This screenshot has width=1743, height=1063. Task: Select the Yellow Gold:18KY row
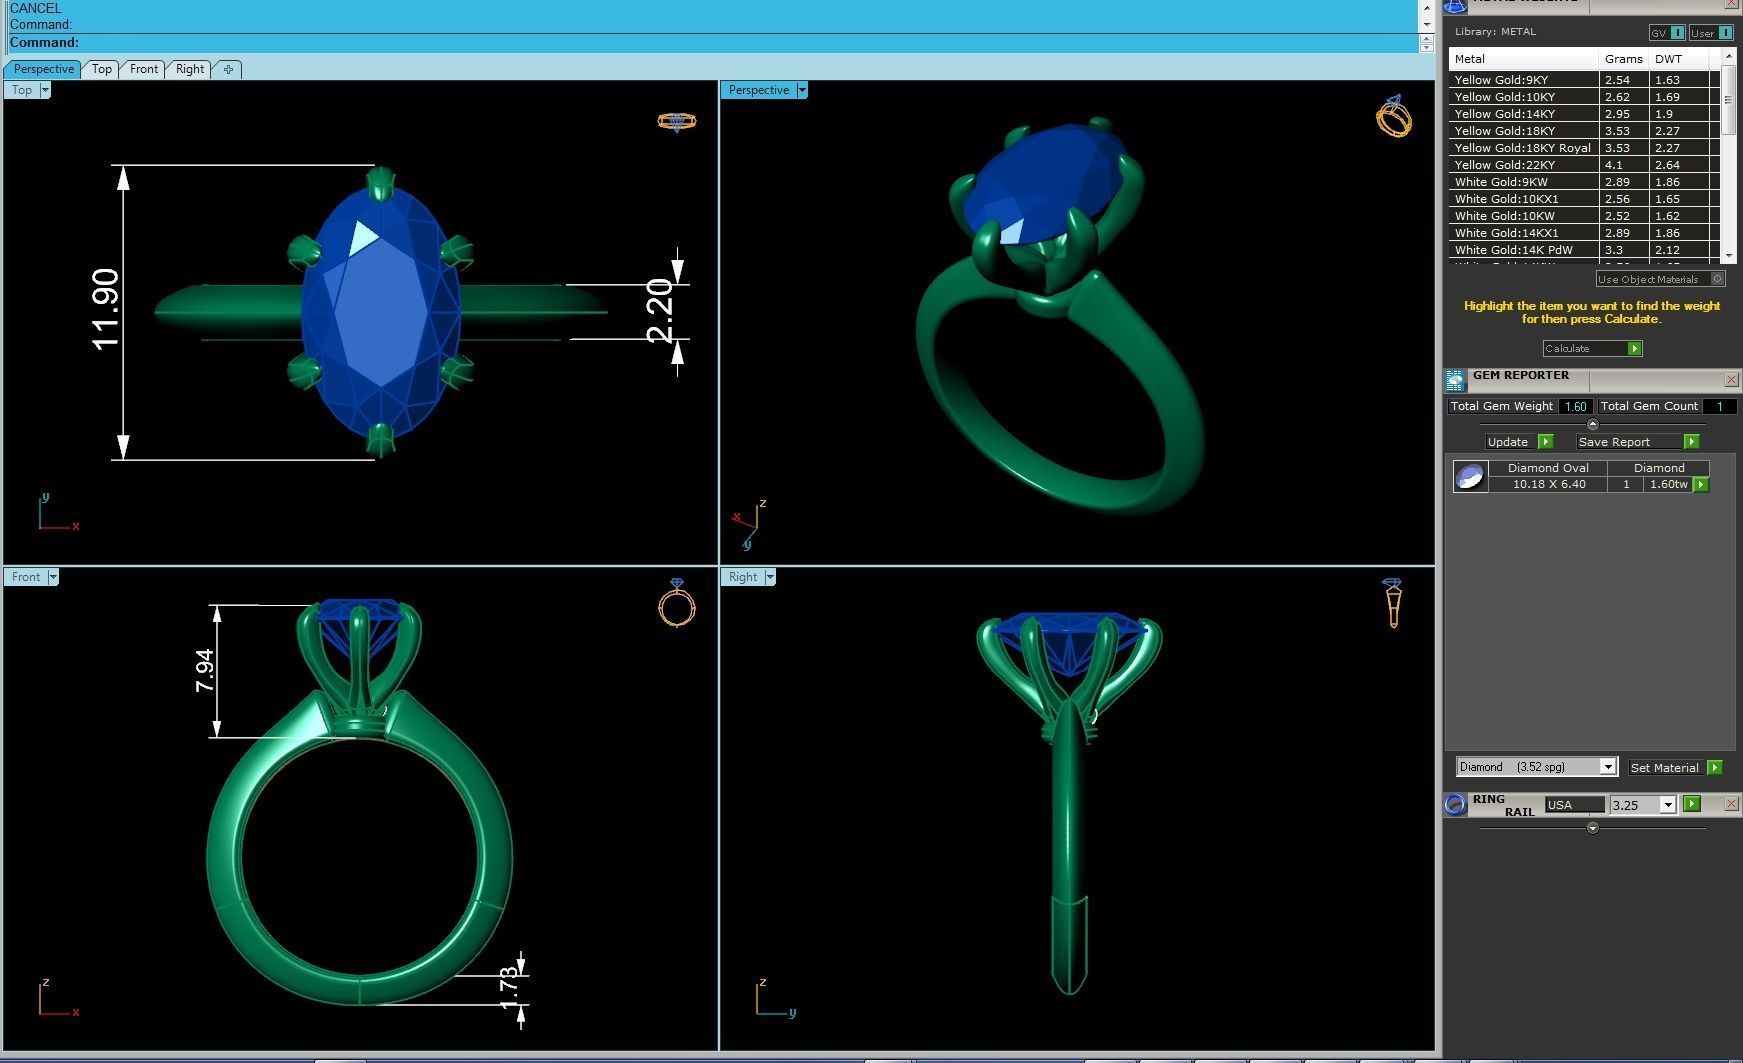click(x=1585, y=131)
